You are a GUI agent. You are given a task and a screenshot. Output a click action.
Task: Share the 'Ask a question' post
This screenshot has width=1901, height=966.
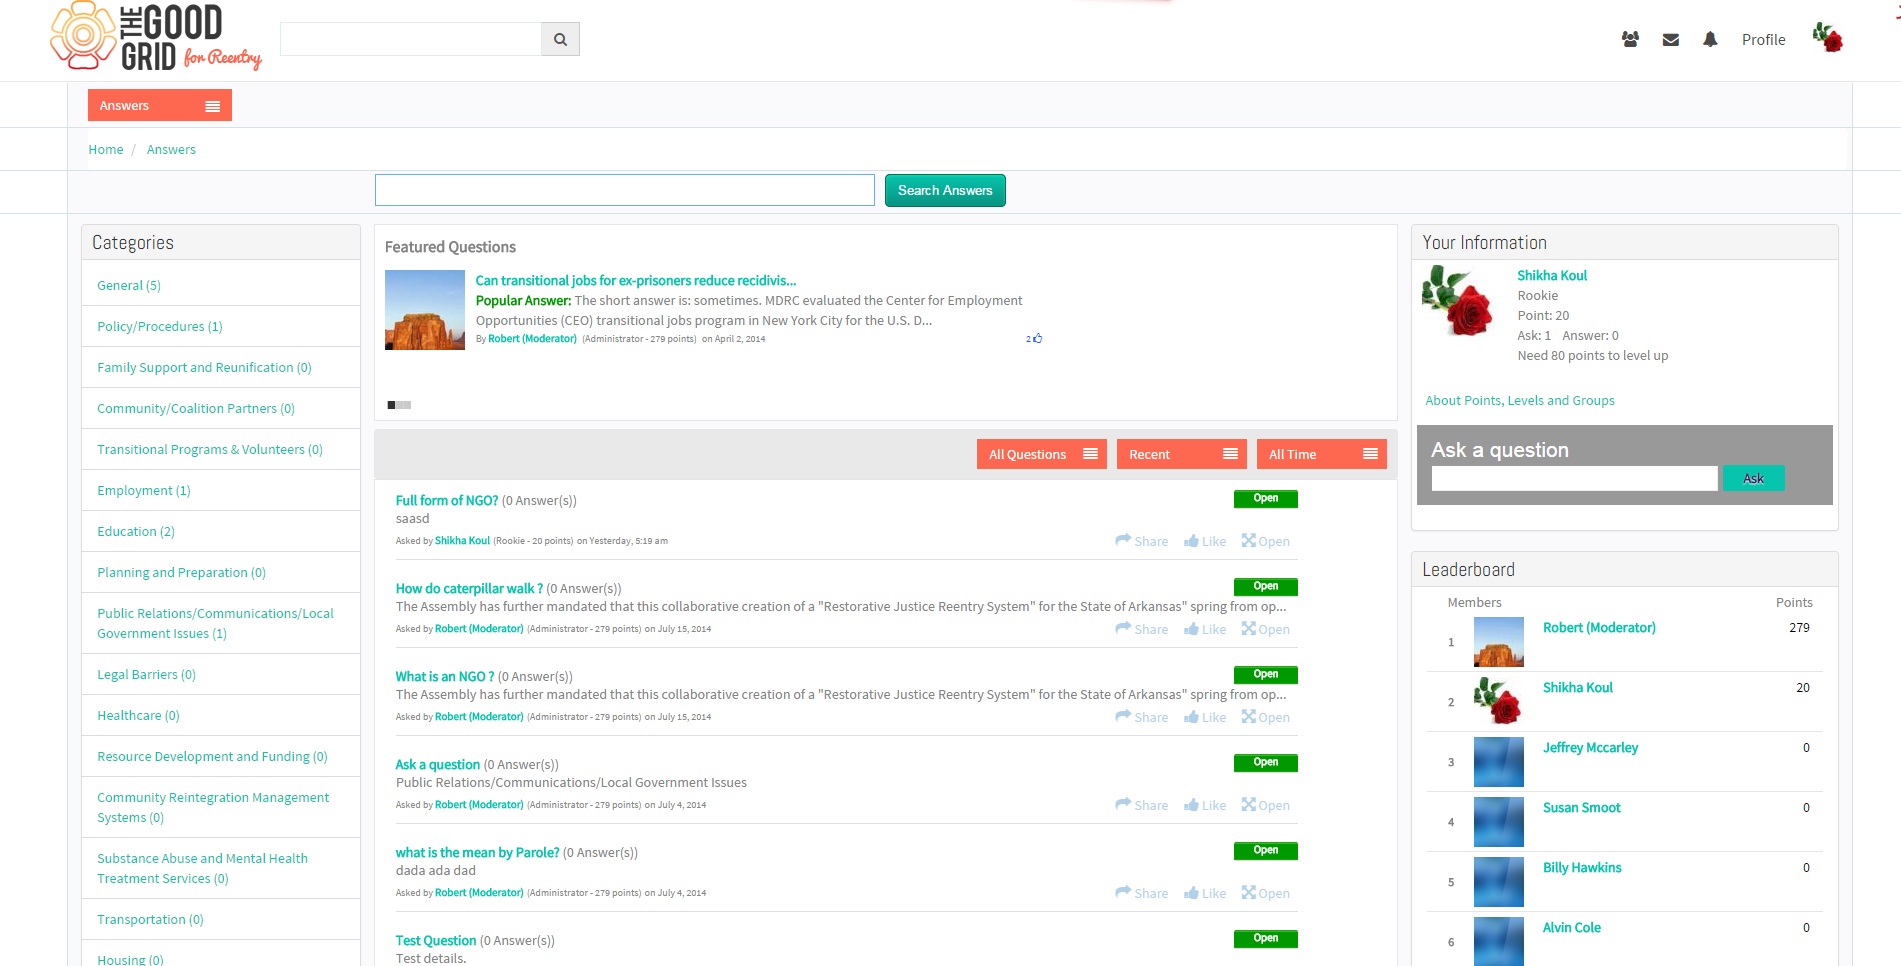[1142, 805]
